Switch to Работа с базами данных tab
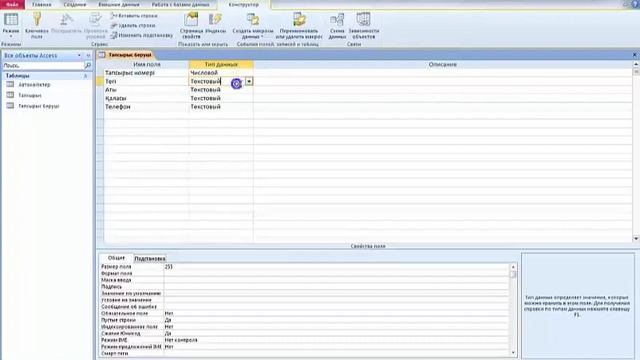Image resolution: width=640 pixels, height=360 pixels. (180, 4)
